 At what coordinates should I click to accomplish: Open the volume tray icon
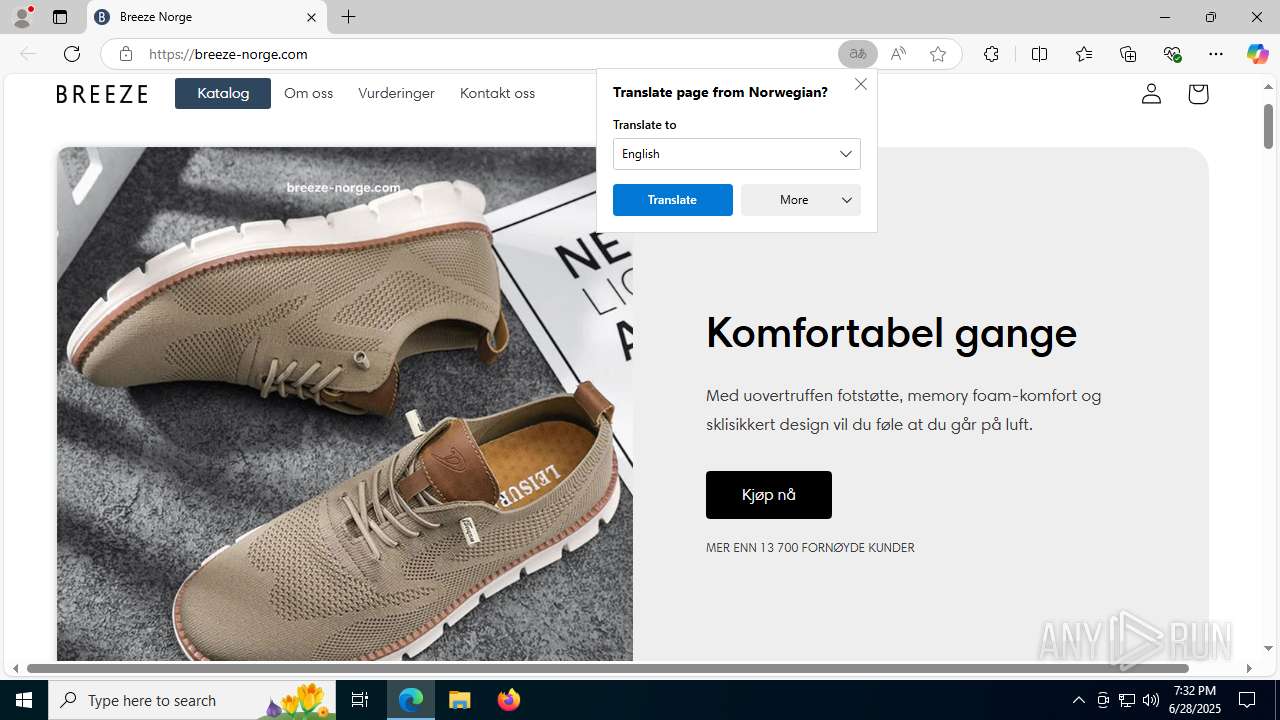pos(1151,700)
